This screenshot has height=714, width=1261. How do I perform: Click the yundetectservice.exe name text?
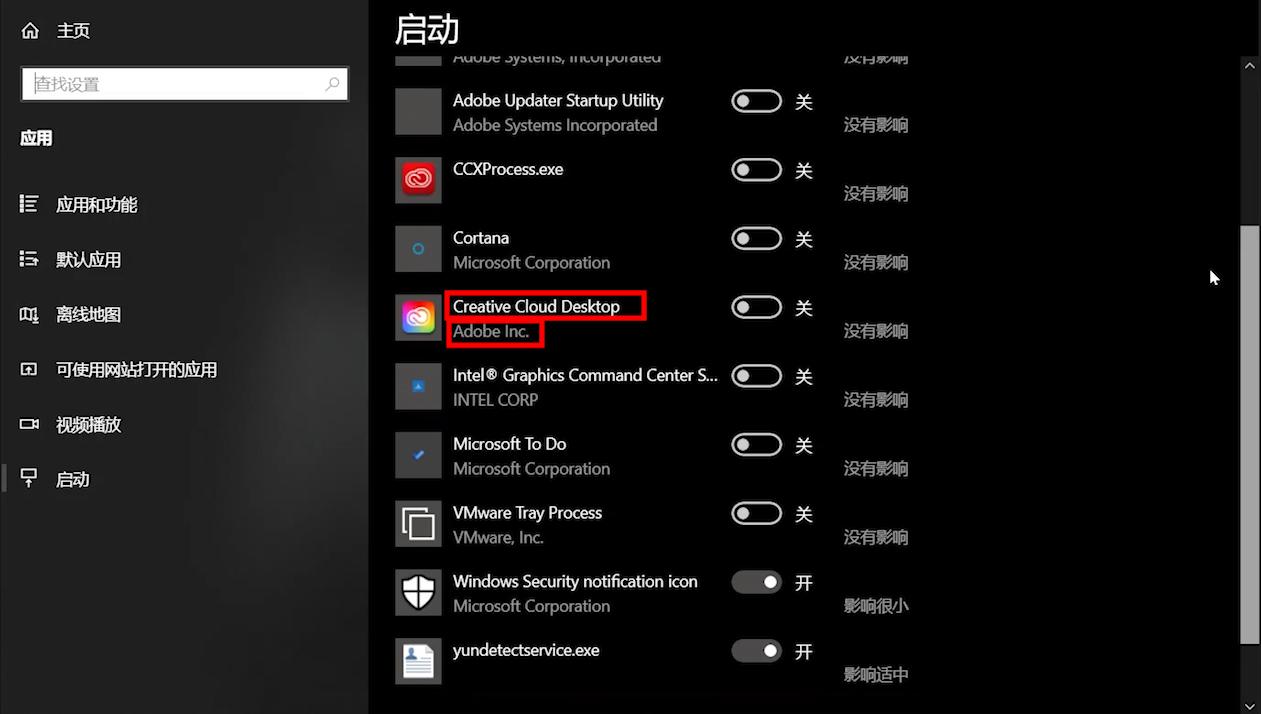526,650
